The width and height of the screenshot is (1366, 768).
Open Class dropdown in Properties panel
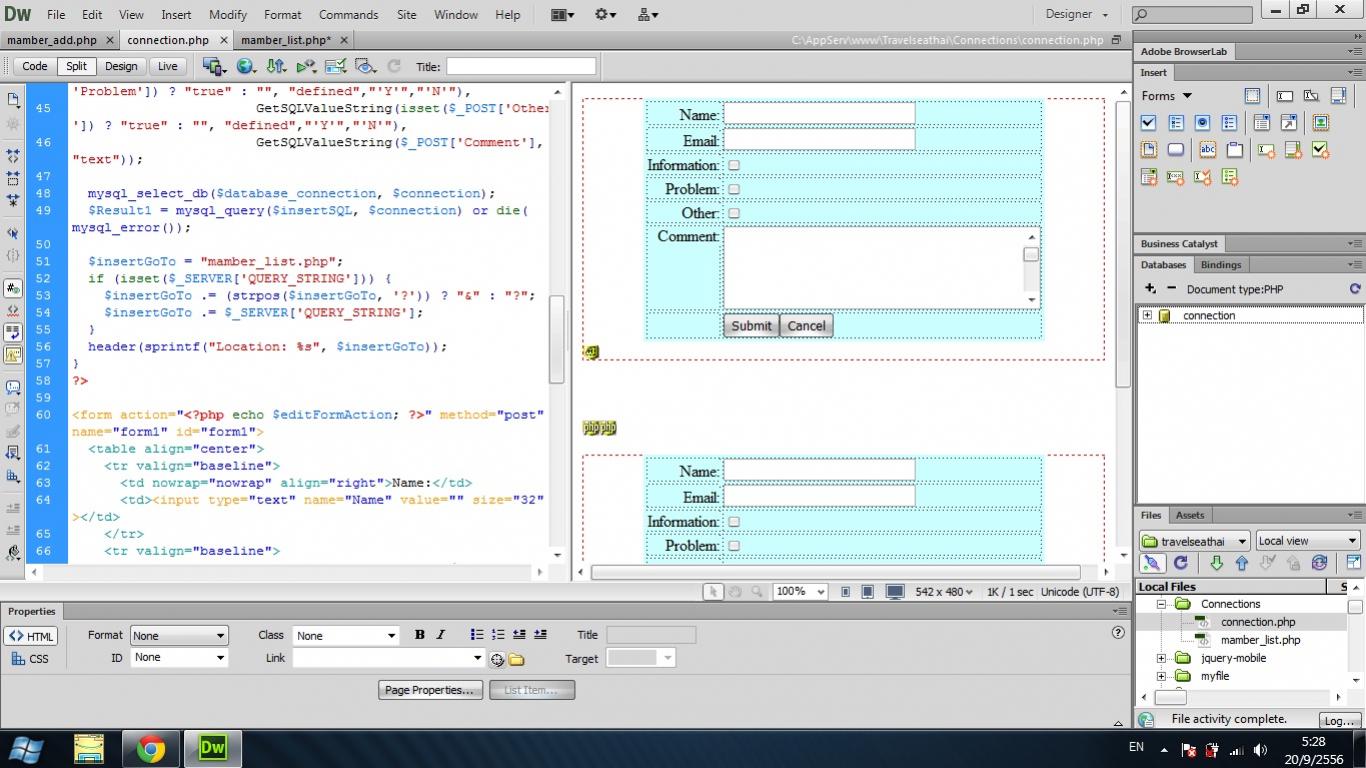(346, 635)
